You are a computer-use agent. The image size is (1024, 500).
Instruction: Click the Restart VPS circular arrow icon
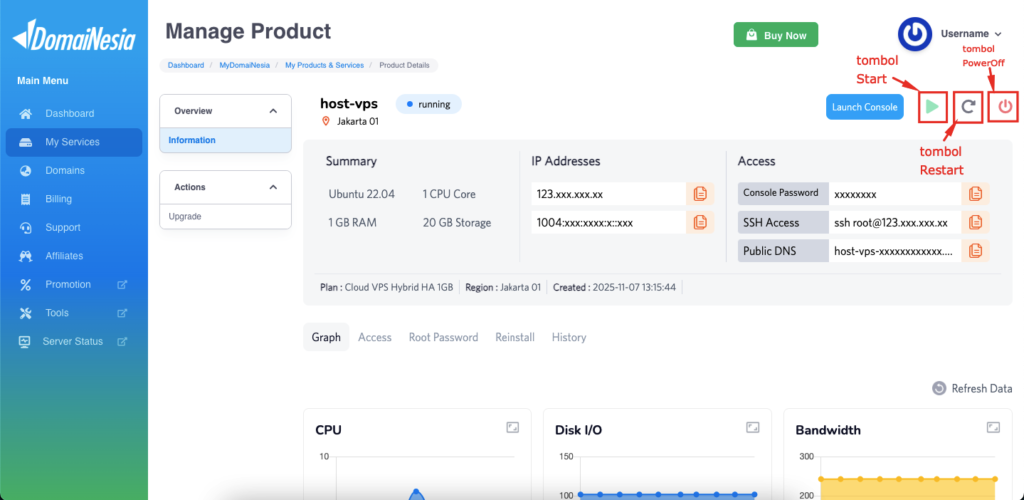point(968,107)
